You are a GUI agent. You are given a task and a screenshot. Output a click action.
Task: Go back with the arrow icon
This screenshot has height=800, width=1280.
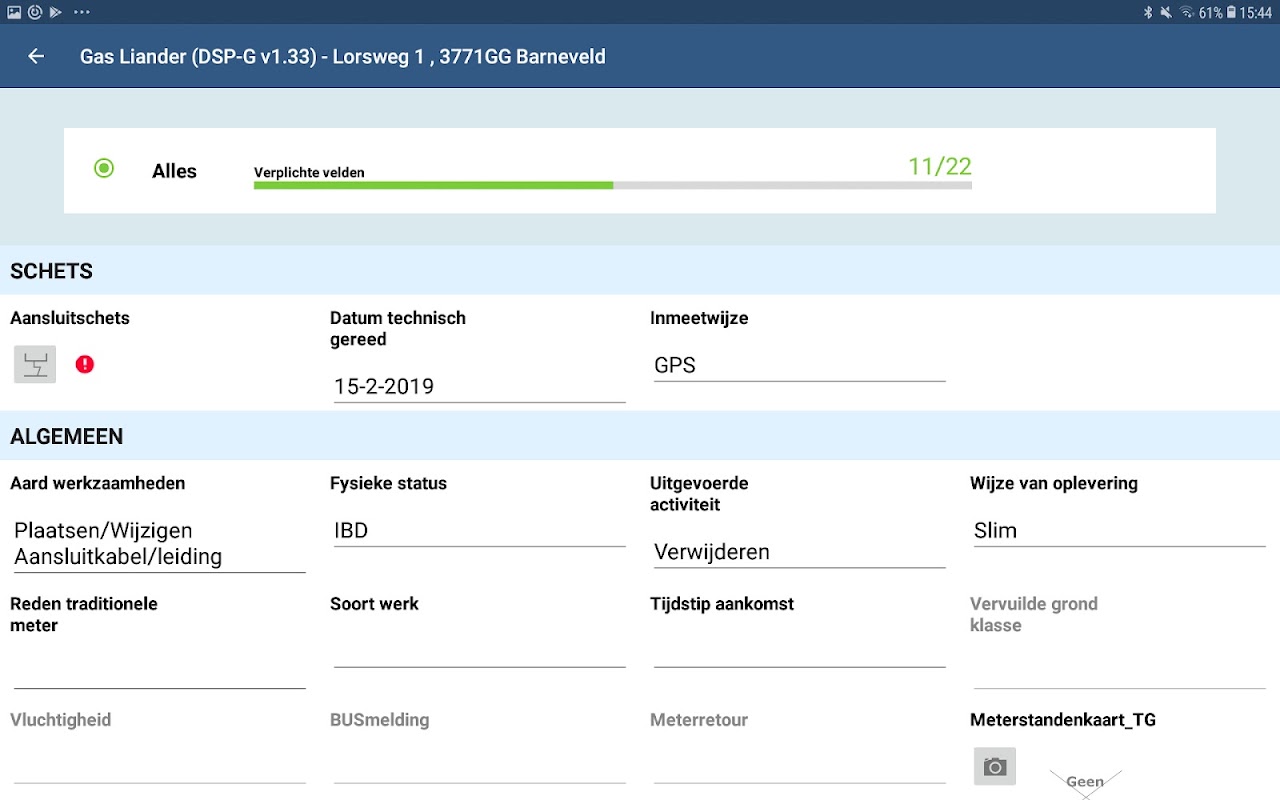tap(36, 56)
